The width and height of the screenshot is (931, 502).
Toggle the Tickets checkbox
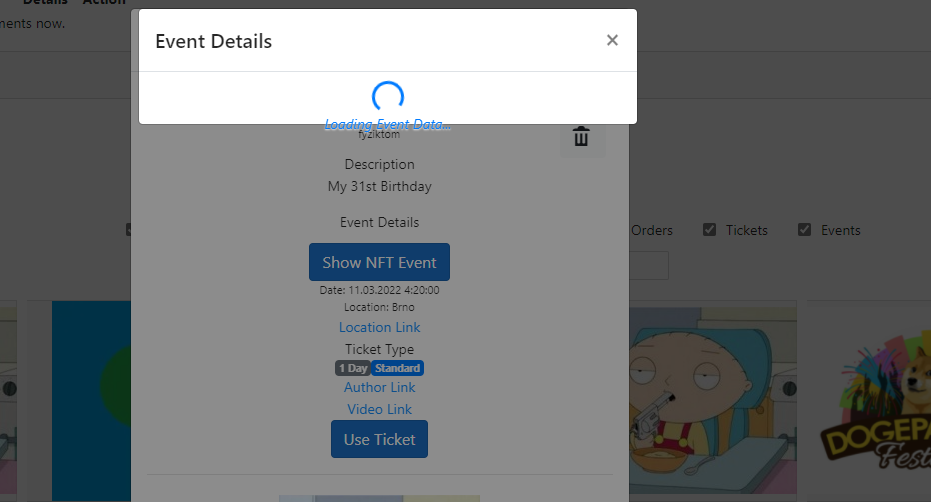[709, 229]
